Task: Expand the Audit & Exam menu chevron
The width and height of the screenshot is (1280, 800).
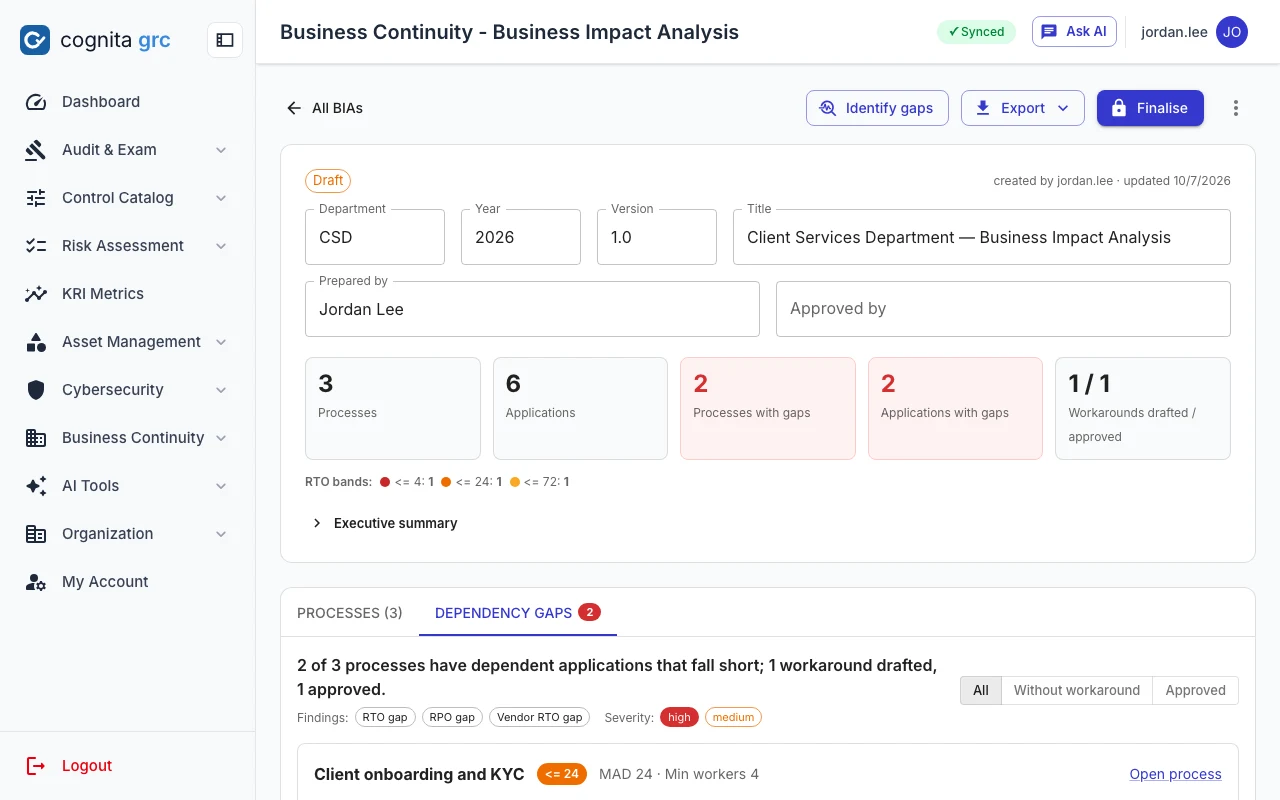Action: [x=221, y=150]
